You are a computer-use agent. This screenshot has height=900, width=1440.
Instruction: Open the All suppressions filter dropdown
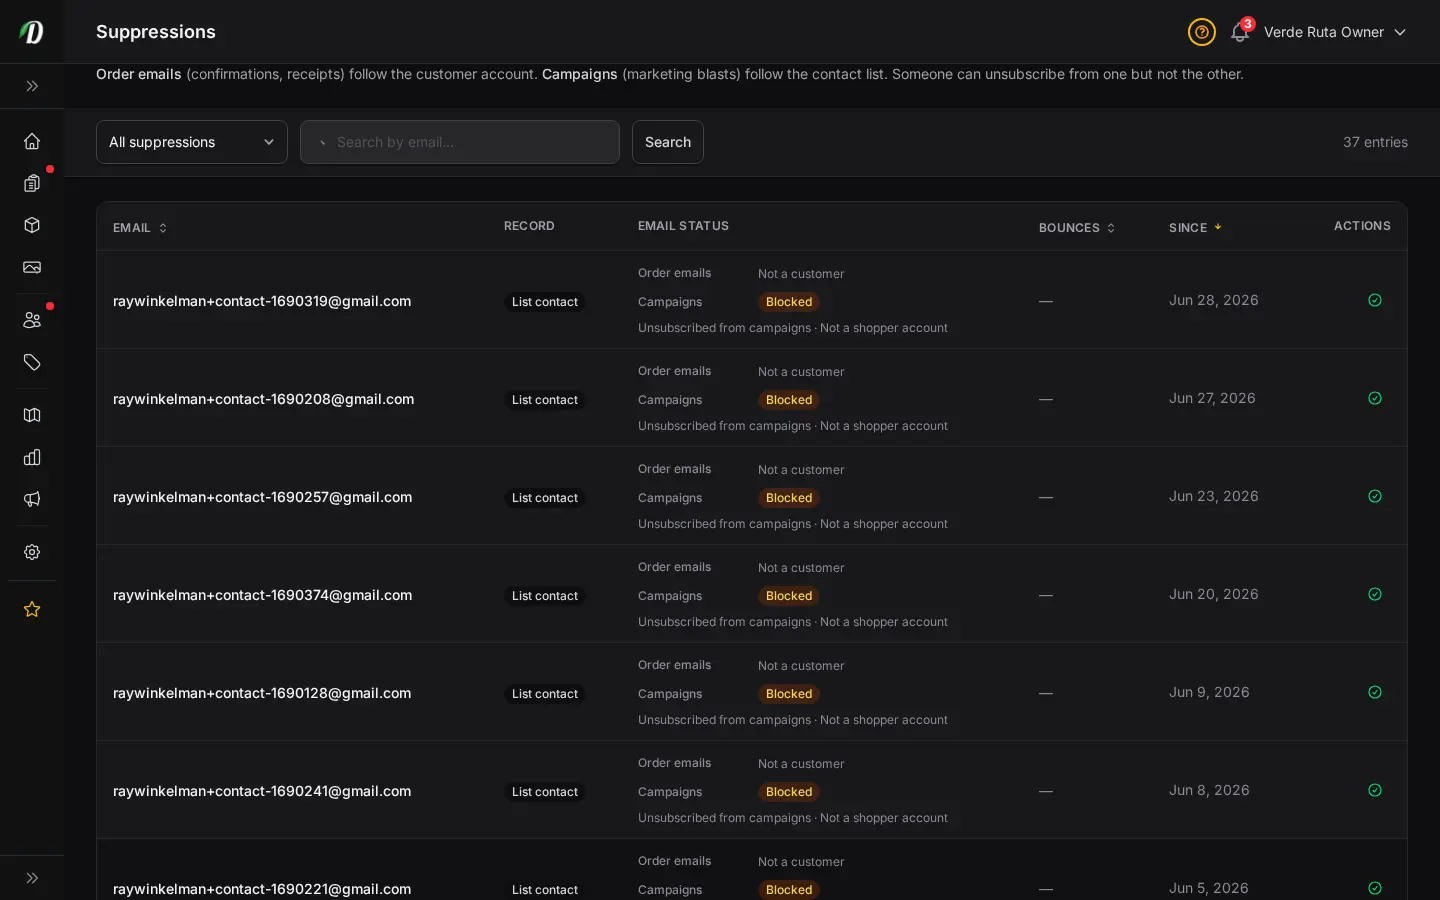coord(192,142)
